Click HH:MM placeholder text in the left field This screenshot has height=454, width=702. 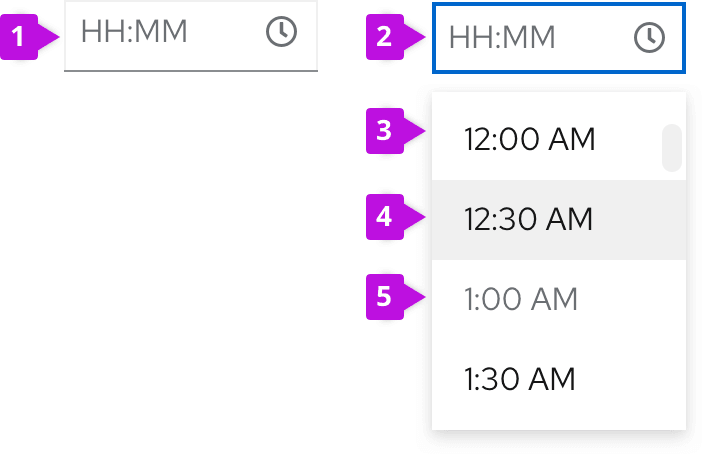pyautogui.click(x=134, y=33)
